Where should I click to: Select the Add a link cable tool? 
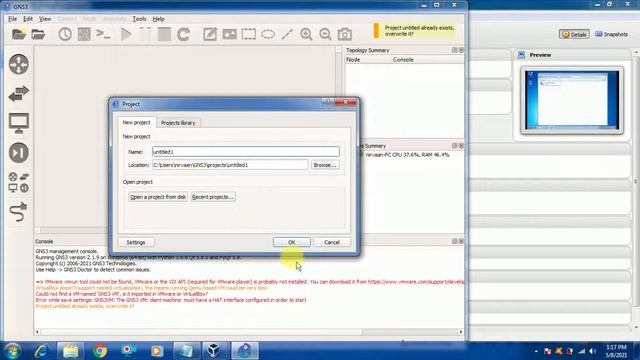(x=19, y=212)
